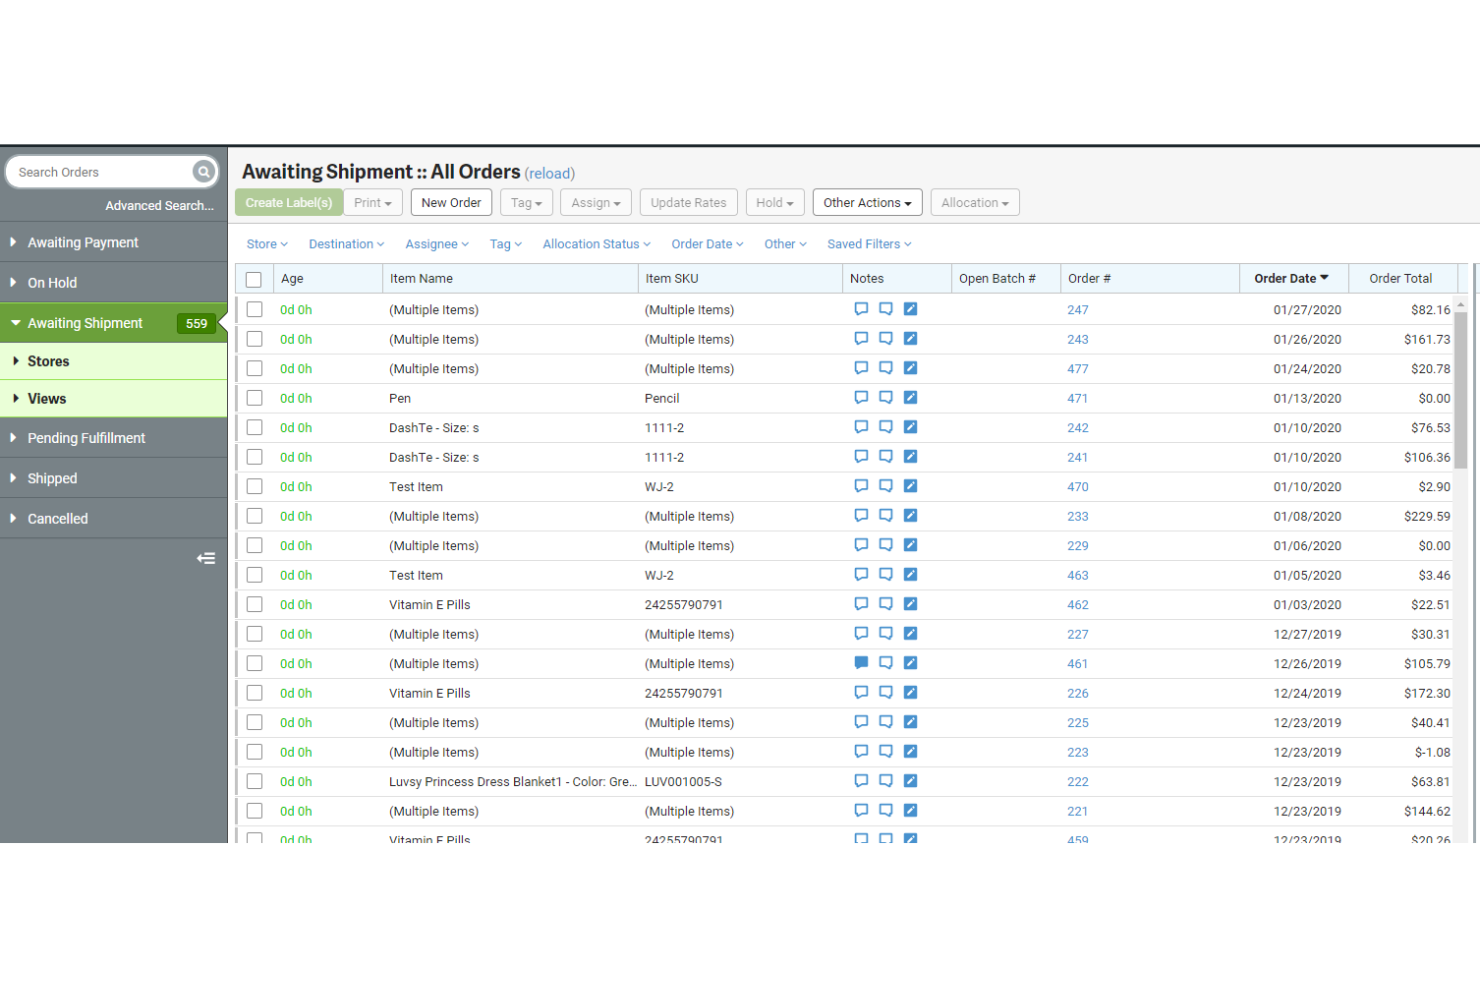The height and width of the screenshot is (987, 1480).
Task: Open the Other Actions dropdown
Action: 867,202
